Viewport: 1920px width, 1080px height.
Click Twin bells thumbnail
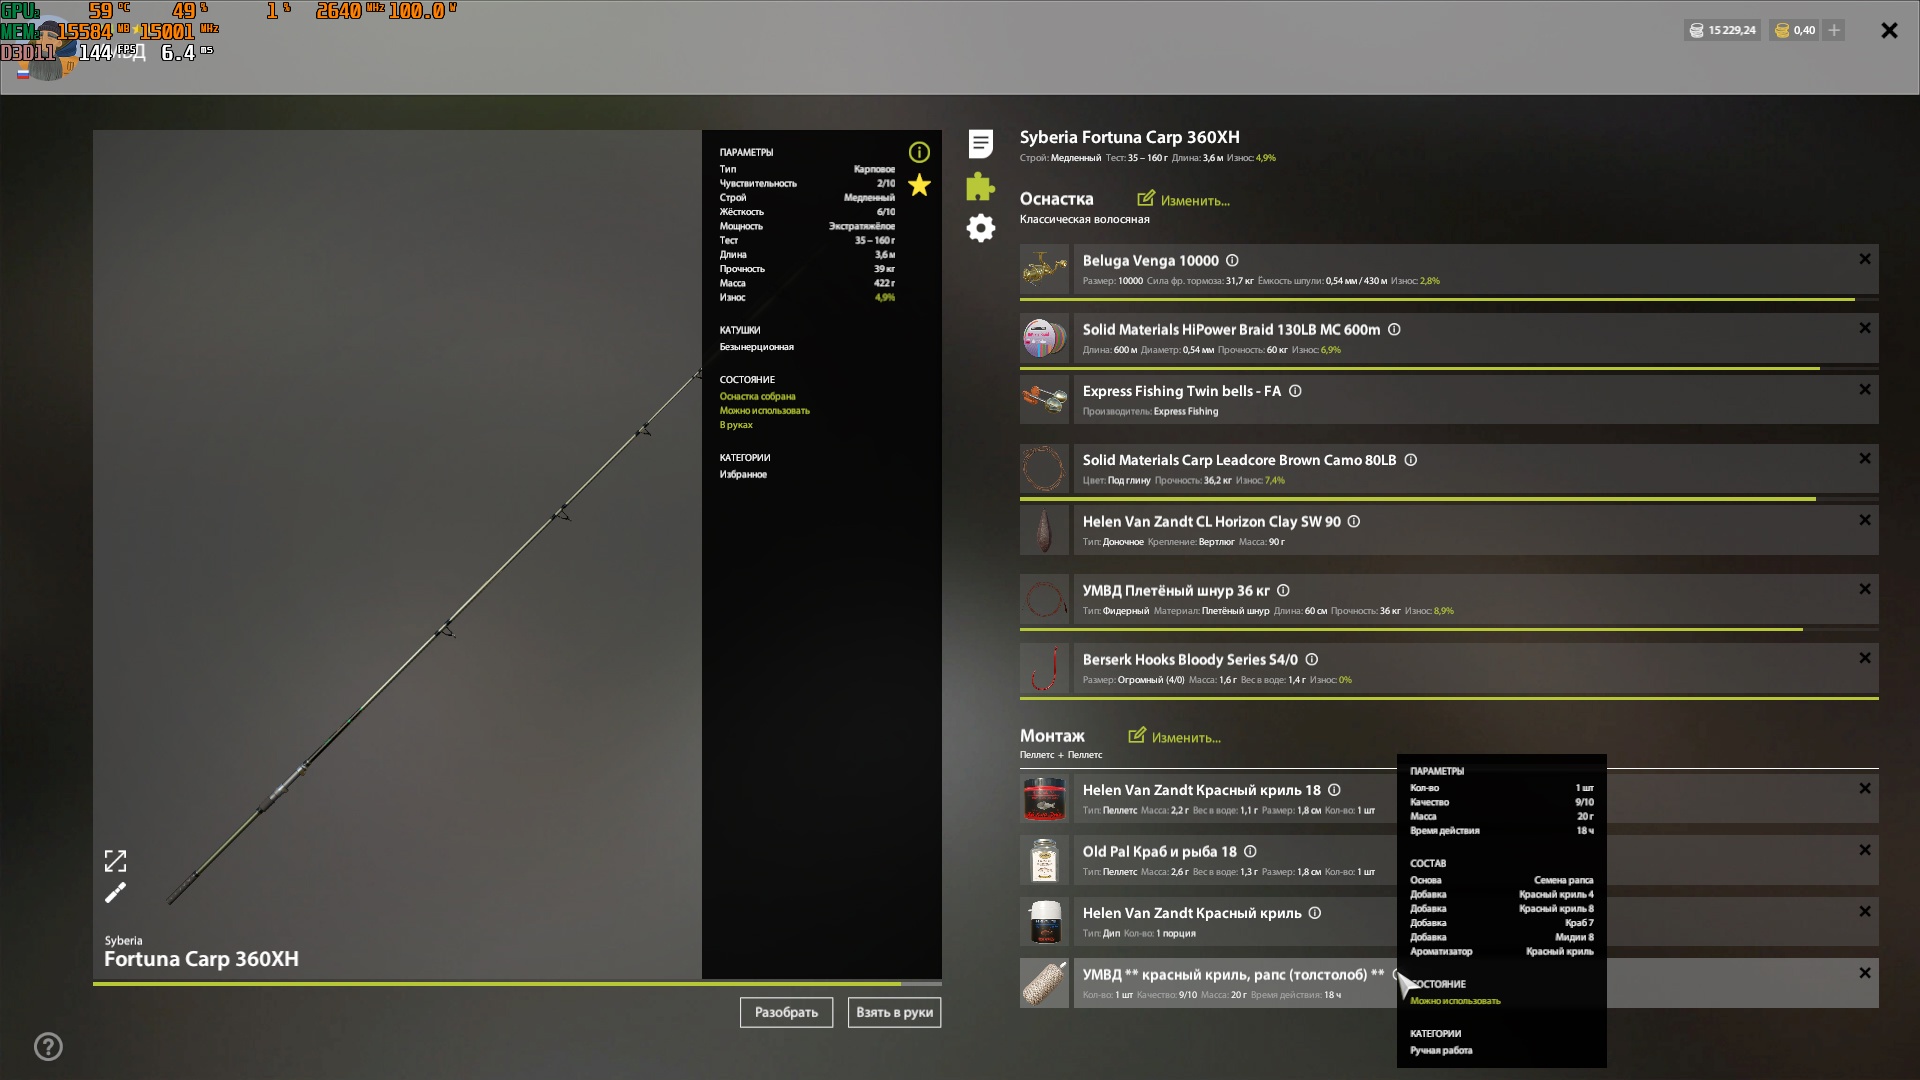[1044, 399]
